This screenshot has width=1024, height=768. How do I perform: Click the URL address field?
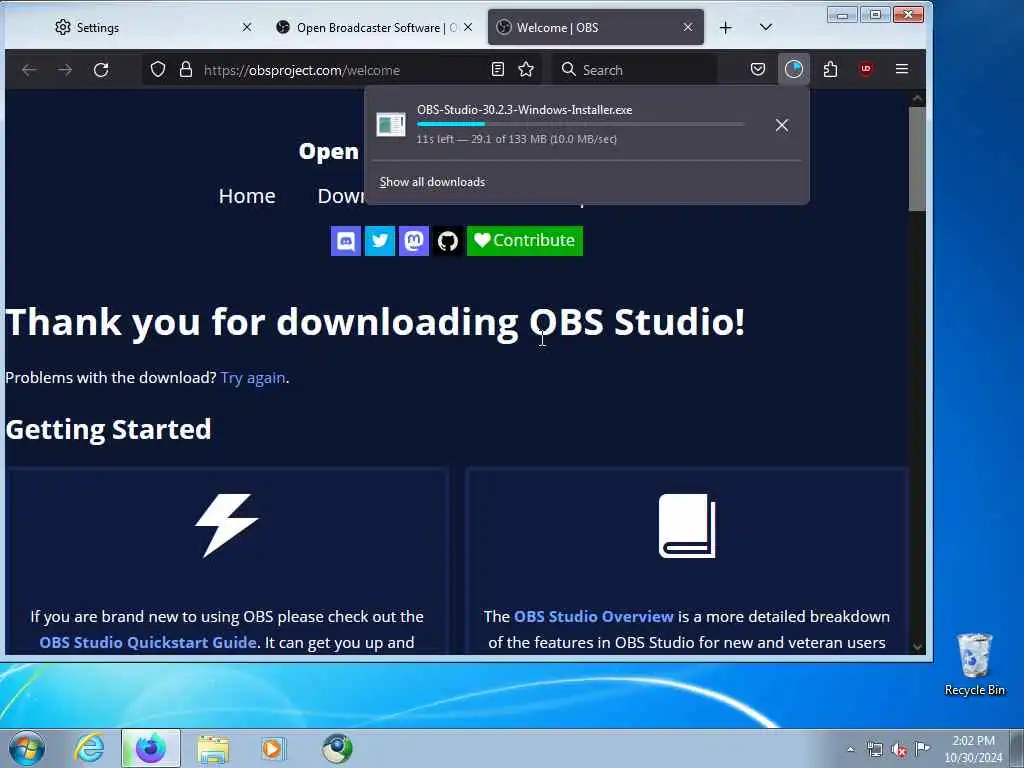[x=342, y=70]
